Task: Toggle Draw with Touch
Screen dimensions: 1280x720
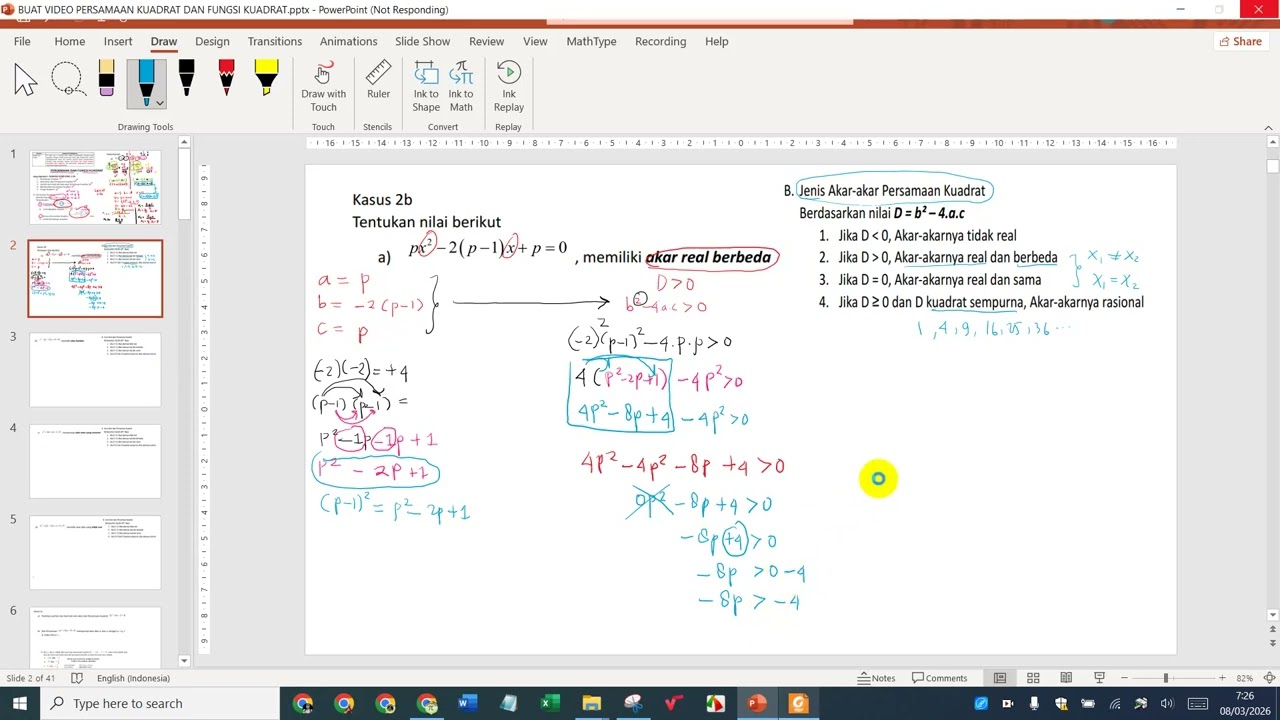Action: point(323,87)
